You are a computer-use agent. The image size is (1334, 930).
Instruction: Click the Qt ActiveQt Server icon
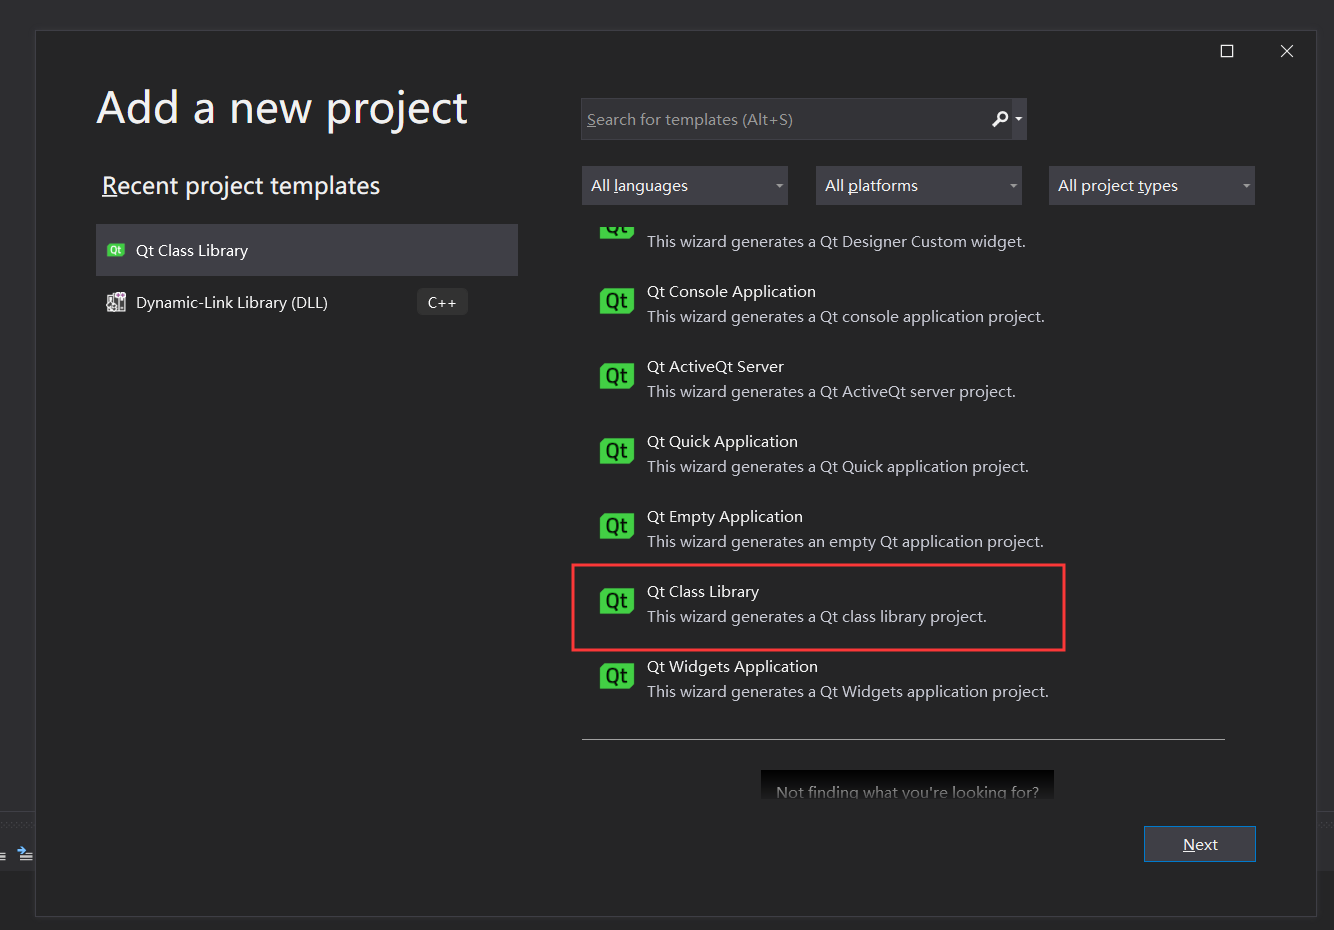point(616,376)
